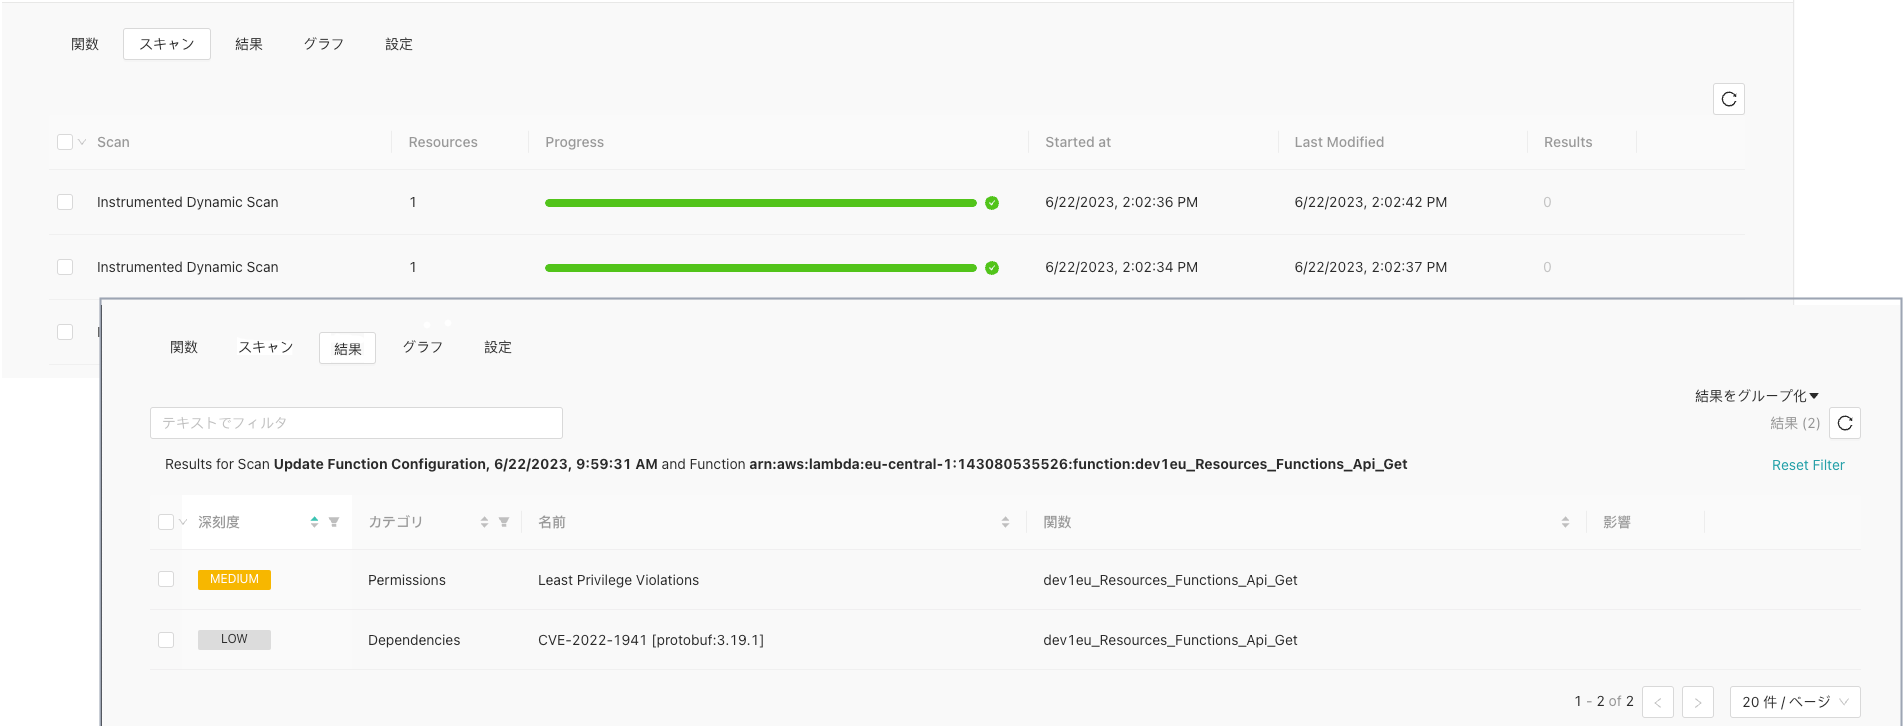Click the green completed check for the 2:02:34 PM scan
Image resolution: width=1903 pixels, height=726 pixels.
(x=992, y=268)
